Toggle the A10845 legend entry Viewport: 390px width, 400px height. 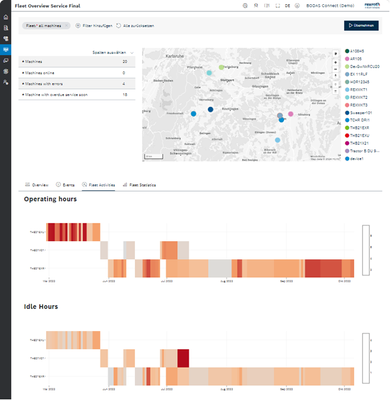[x=355, y=51]
